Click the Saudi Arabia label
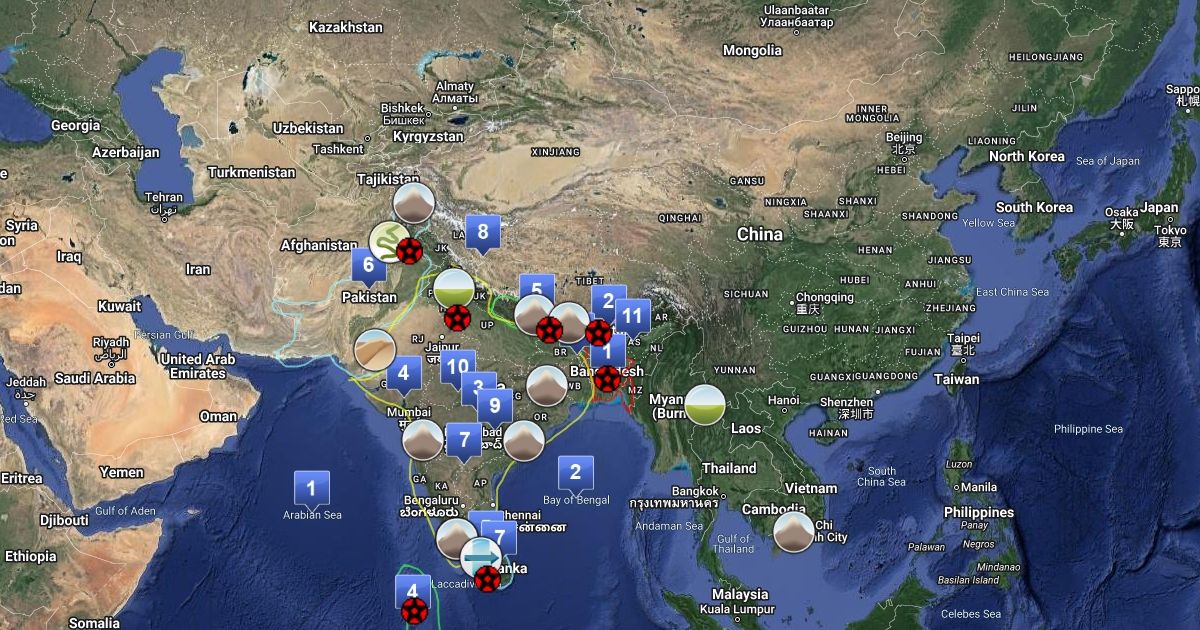Screen dimensions: 1200x630 tap(95, 378)
